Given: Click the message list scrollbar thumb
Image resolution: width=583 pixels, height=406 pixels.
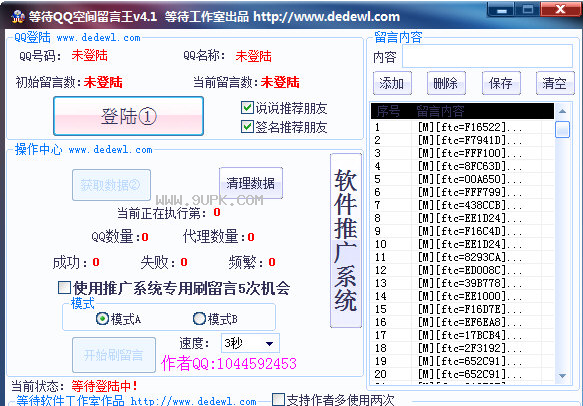Looking at the screenshot, I should [563, 129].
